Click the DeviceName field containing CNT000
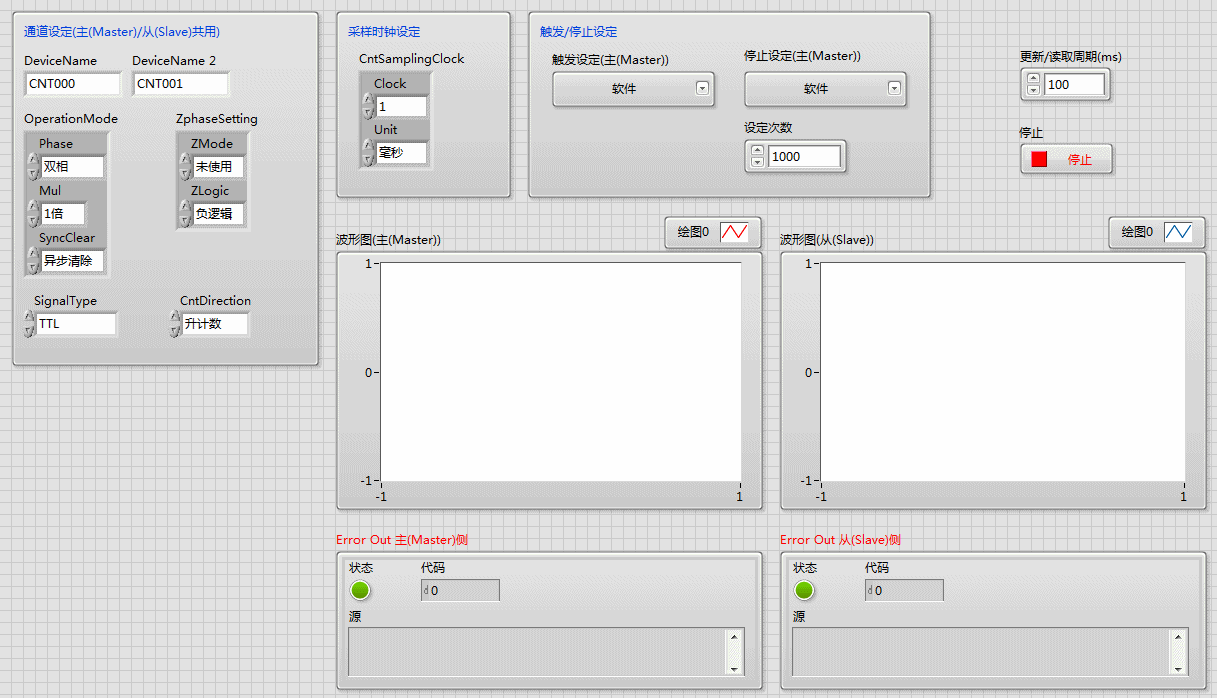Viewport: 1217px width, 698px height. point(72,84)
